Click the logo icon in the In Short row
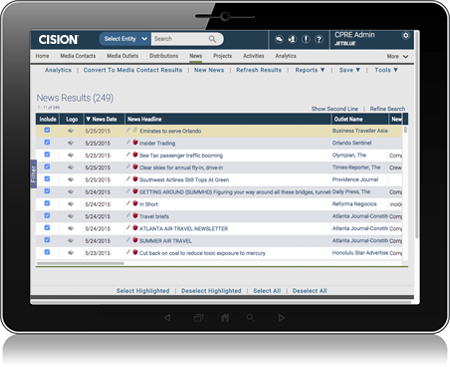 (71, 204)
